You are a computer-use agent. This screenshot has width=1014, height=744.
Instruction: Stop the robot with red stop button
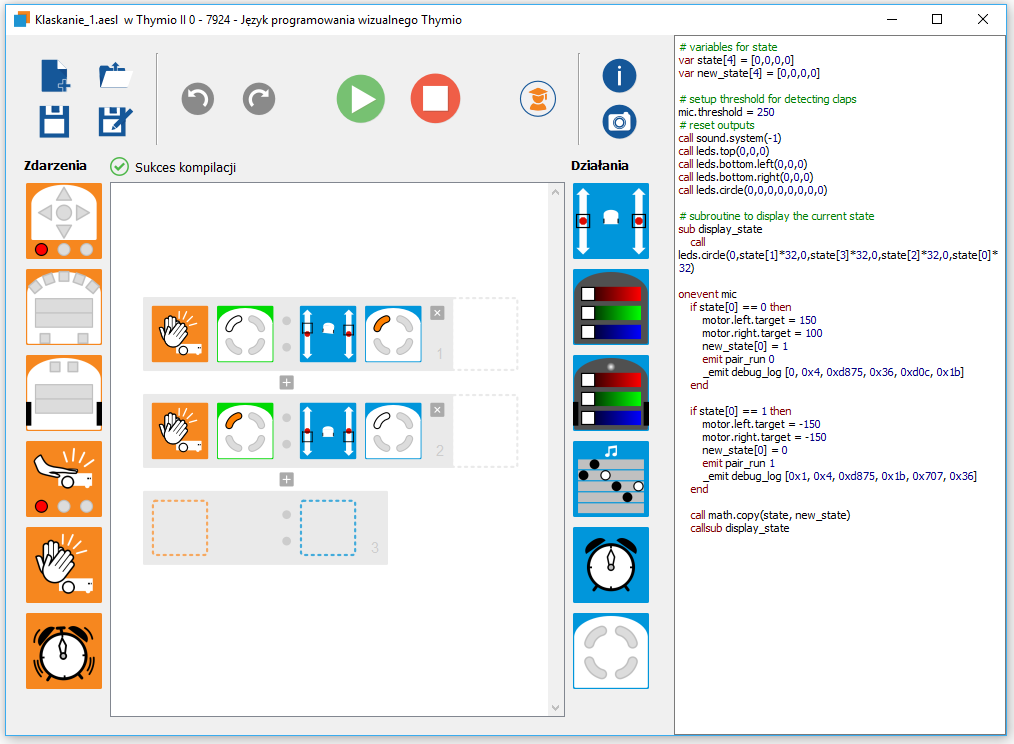coord(435,99)
